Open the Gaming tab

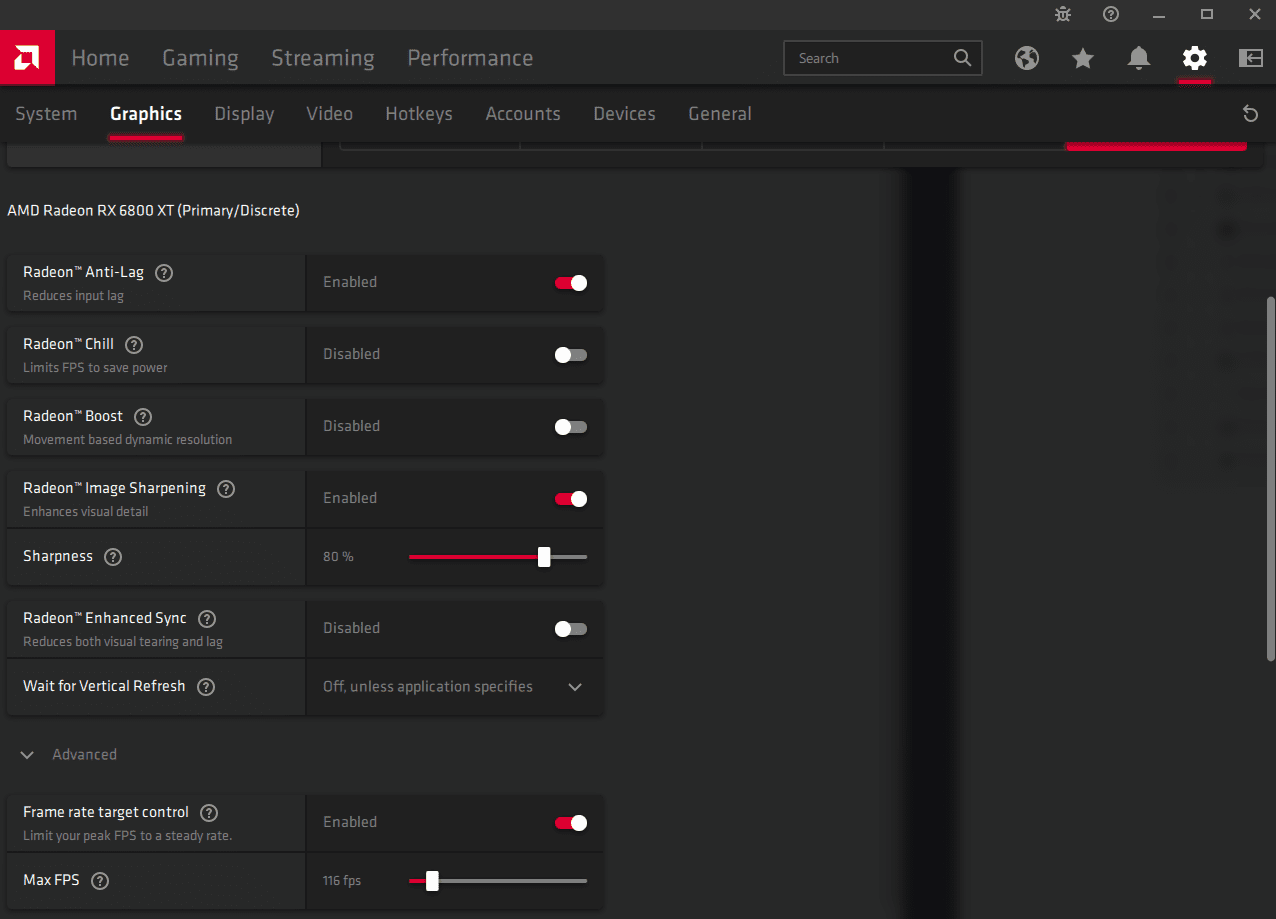pyautogui.click(x=200, y=58)
